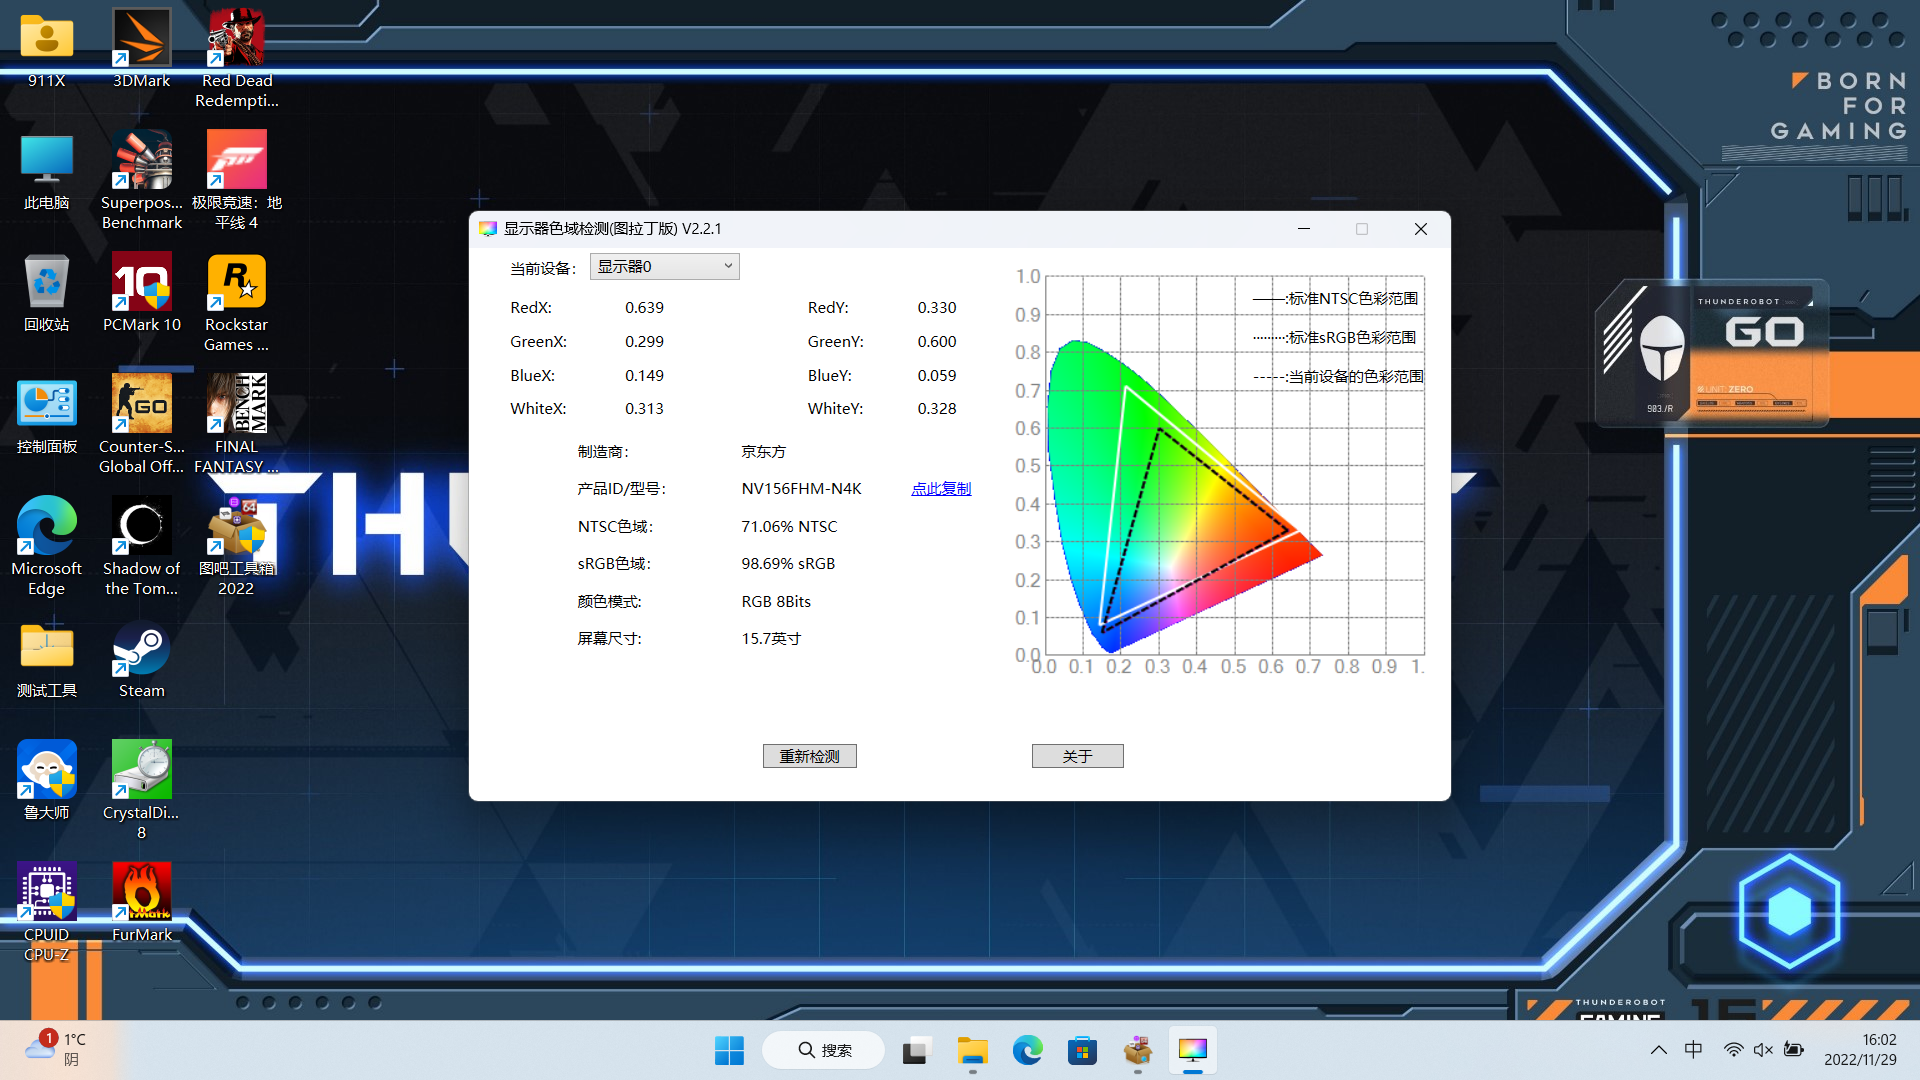Toggle the 中 input method indicator

(1693, 1050)
